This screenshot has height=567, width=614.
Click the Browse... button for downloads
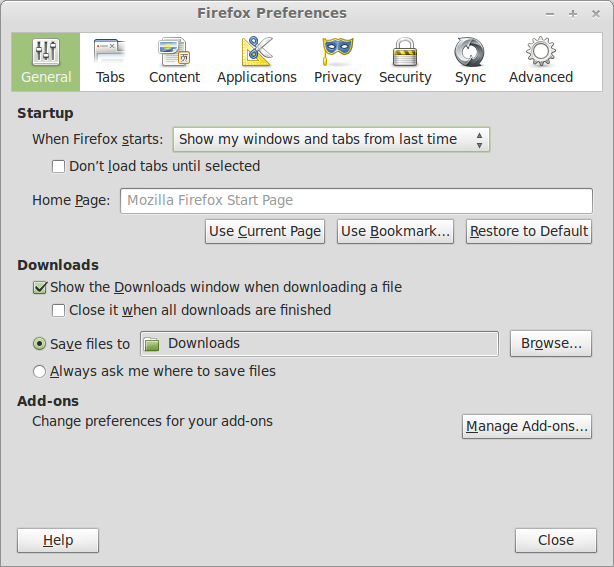551,343
